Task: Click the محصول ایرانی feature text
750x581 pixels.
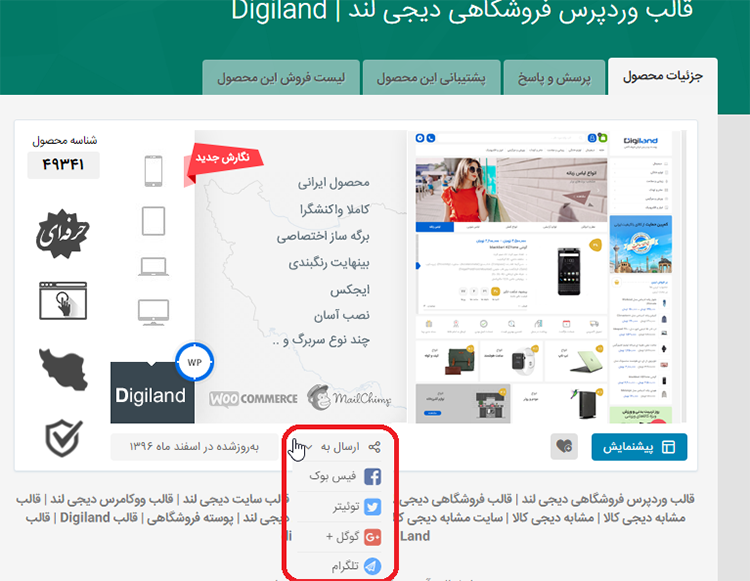Action: 333,183
